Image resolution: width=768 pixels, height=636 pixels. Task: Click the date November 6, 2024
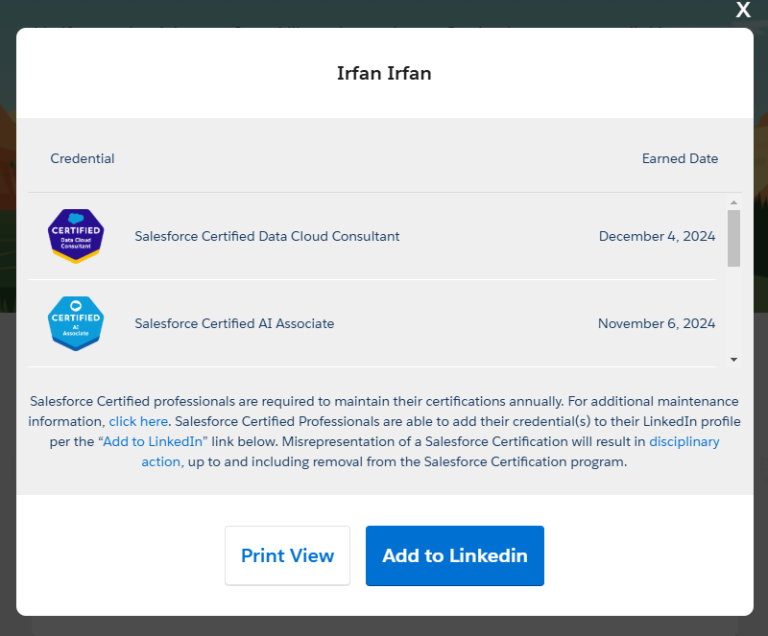pos(656,323)
